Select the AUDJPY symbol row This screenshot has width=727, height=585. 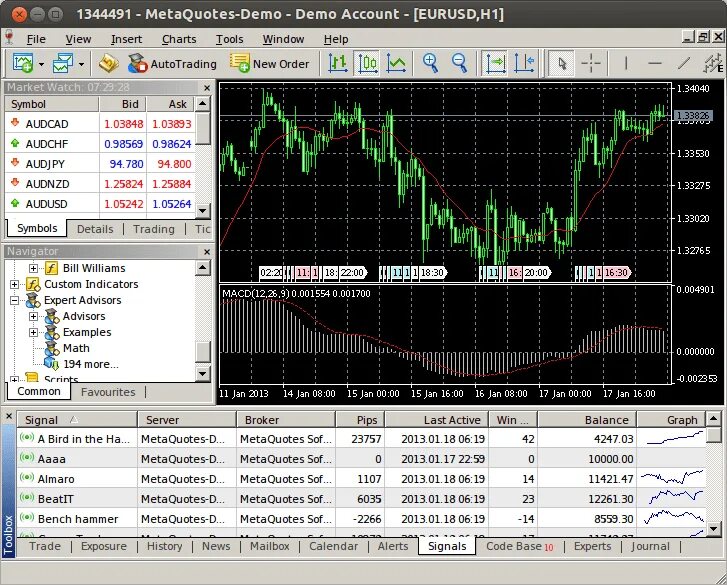100,164
